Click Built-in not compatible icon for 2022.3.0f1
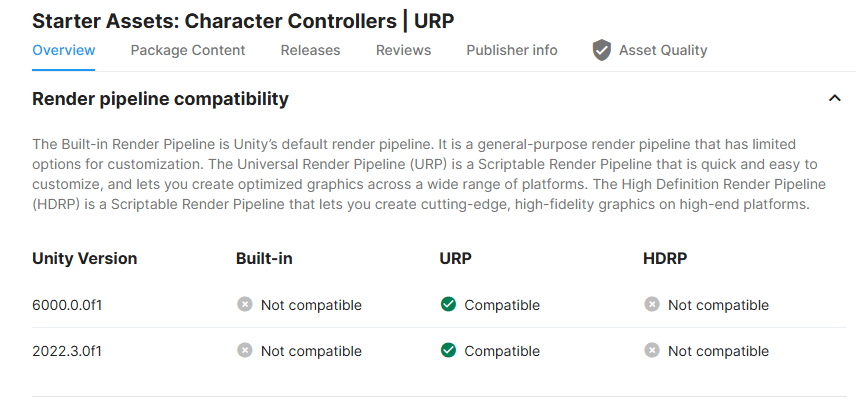856x413 pixels. [245, 350]
